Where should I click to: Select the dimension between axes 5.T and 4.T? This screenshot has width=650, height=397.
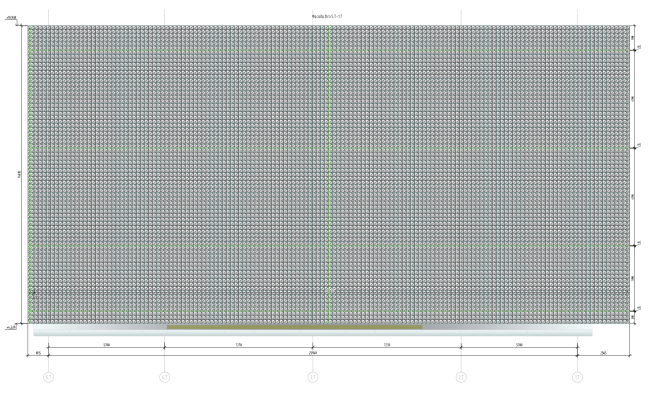click(x=107, y=345)
